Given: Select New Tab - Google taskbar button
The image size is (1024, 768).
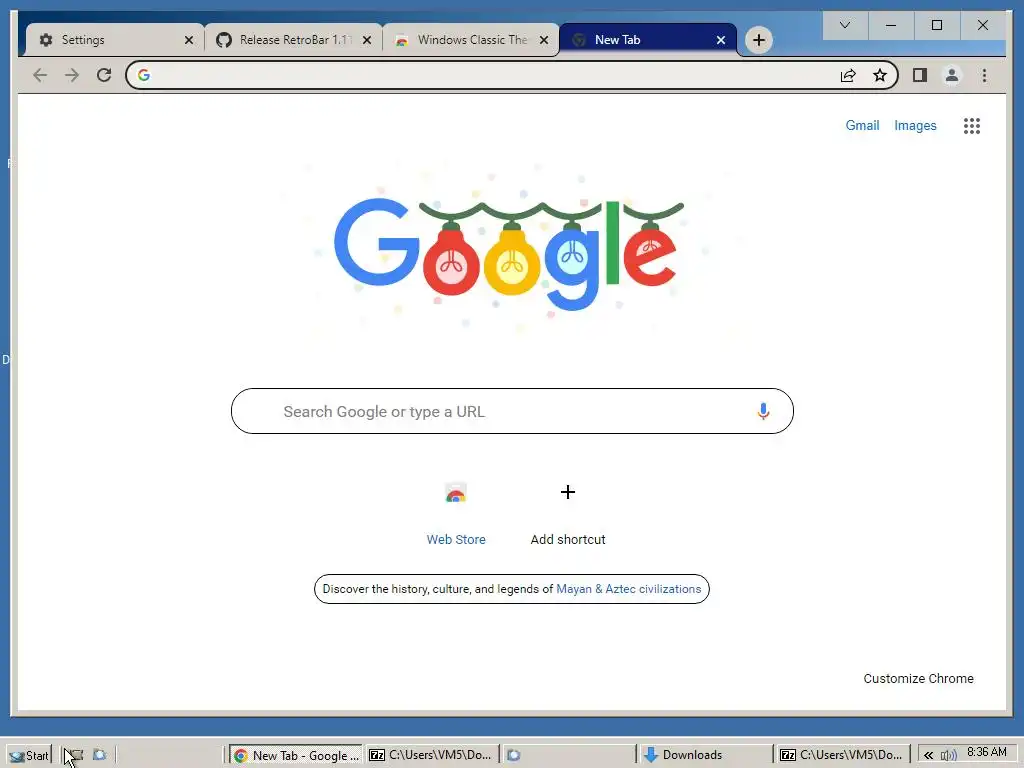Looking at the screenshot, I should tap(296, 756).
